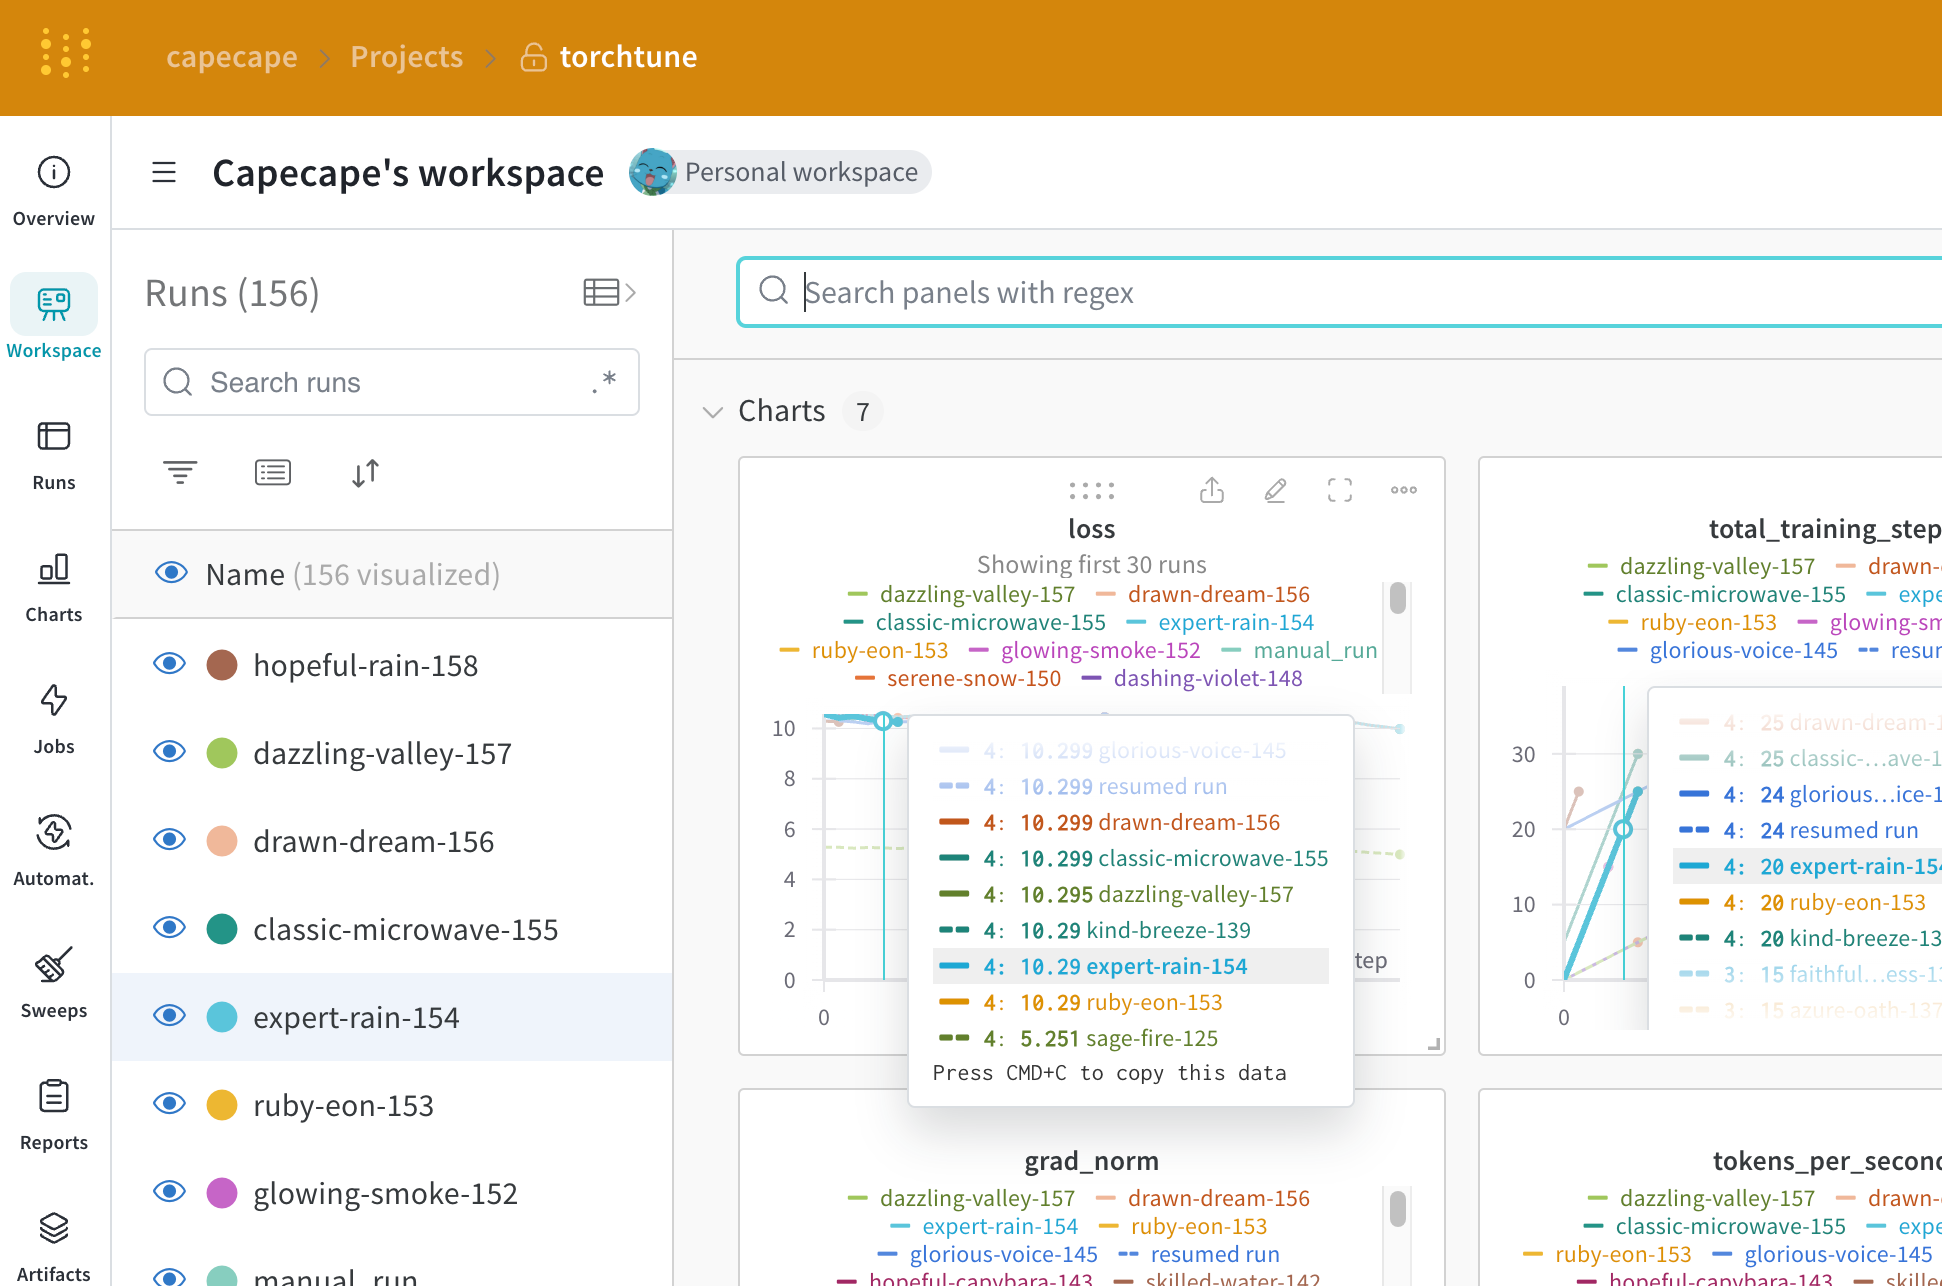
Task: Click the dazzling-valley-157 run color swatch
Action: (x=222, y=752)
